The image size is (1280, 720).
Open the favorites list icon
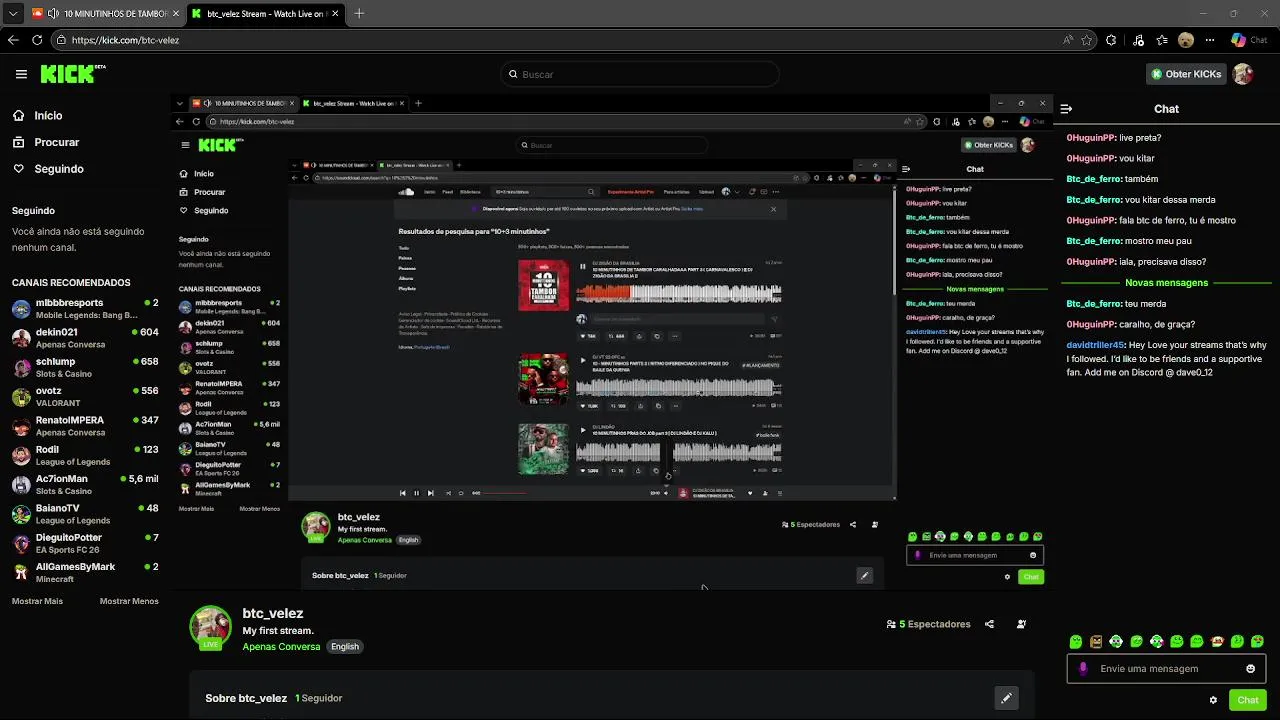click(1162, 40)
